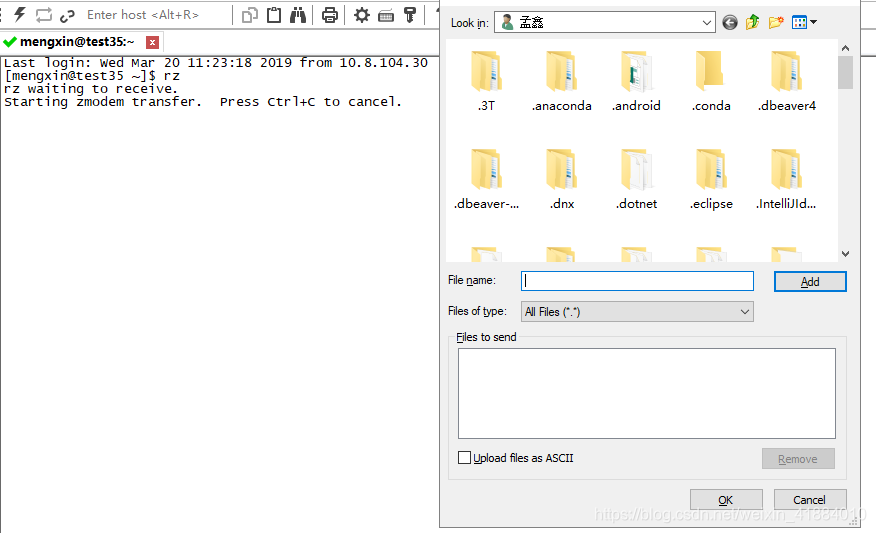The height and width of the screenshot is (533, 876).
Task: Click the Quick Connect lightning icon
Action: tap(20, 15)
